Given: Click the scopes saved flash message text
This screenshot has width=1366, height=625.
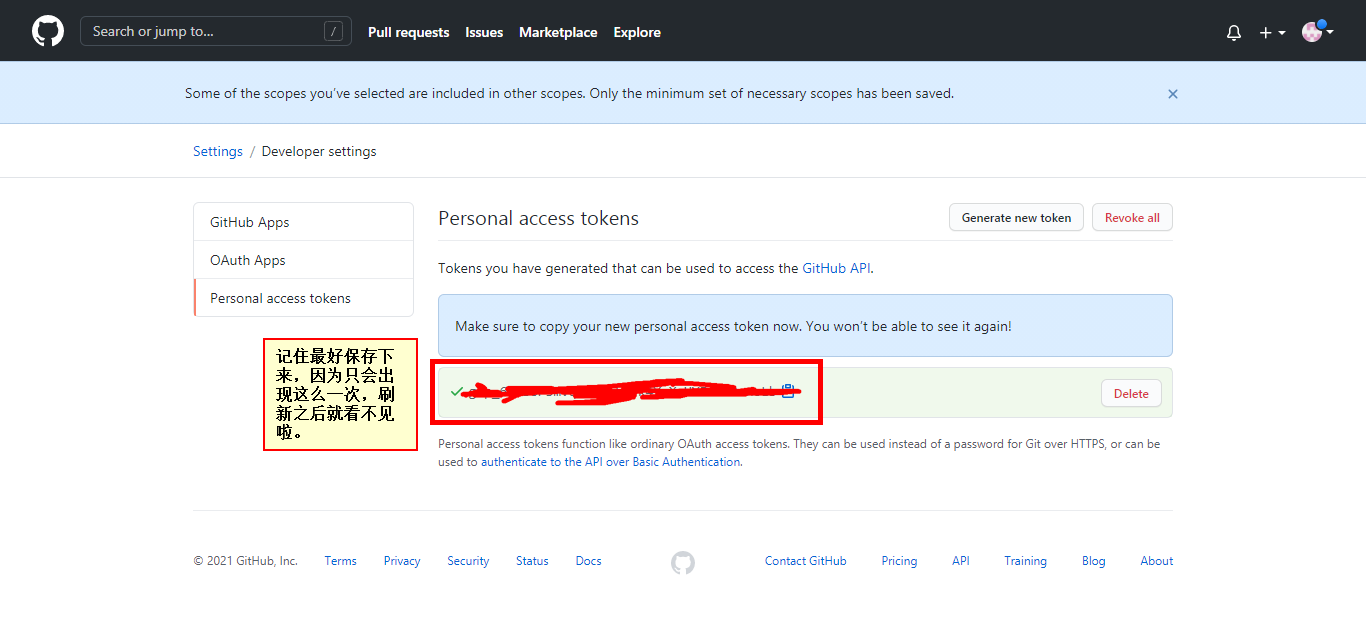Looking at the screenshot, I should (569, 93).
